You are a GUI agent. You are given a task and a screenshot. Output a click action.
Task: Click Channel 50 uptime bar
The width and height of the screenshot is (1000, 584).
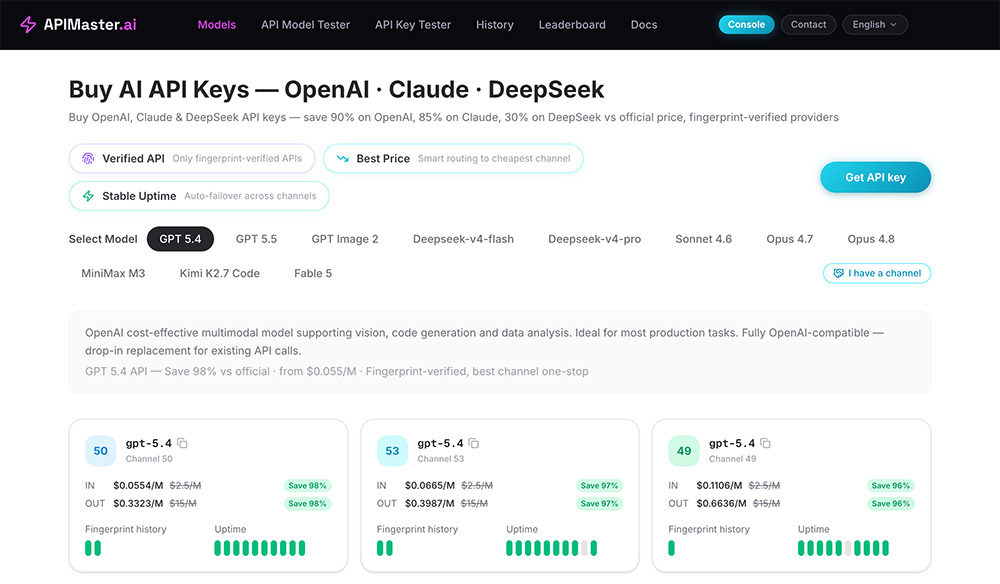(260, 548)
